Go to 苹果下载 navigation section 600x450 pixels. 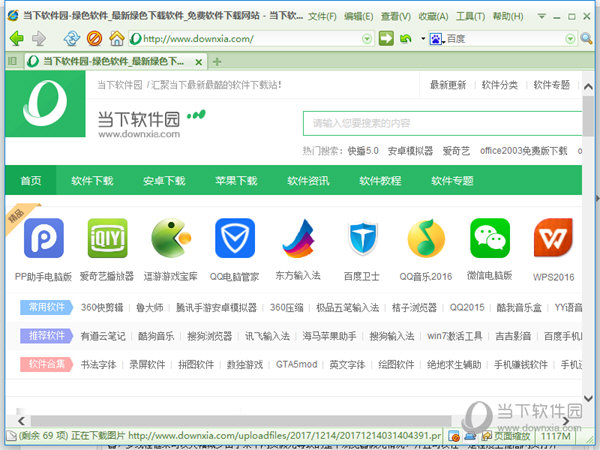236,180
